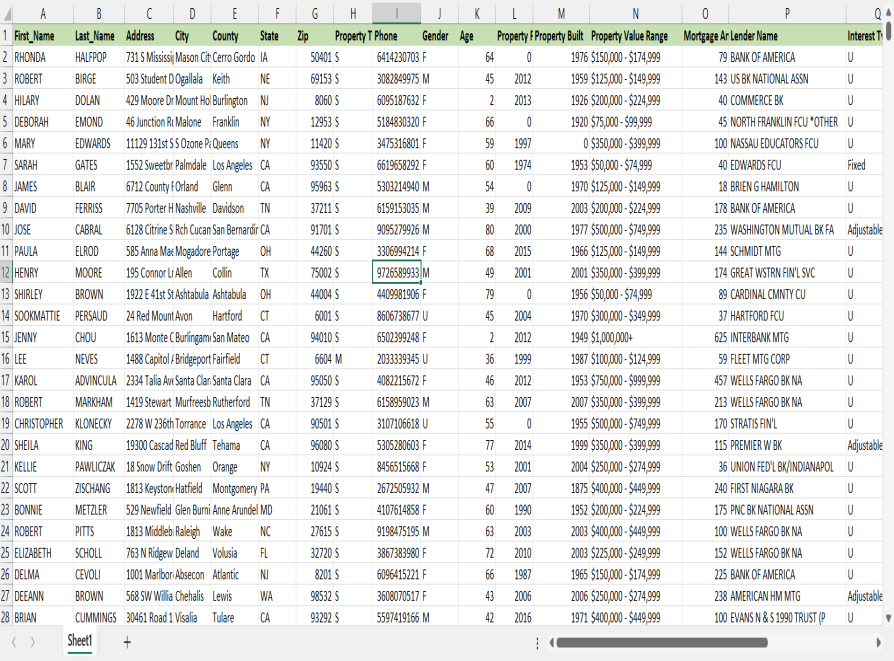Select lender cell NASSAU EDUCATORS FCU
Image resolution: width=894 pixels, height=661 pixels.
point(787,144)
